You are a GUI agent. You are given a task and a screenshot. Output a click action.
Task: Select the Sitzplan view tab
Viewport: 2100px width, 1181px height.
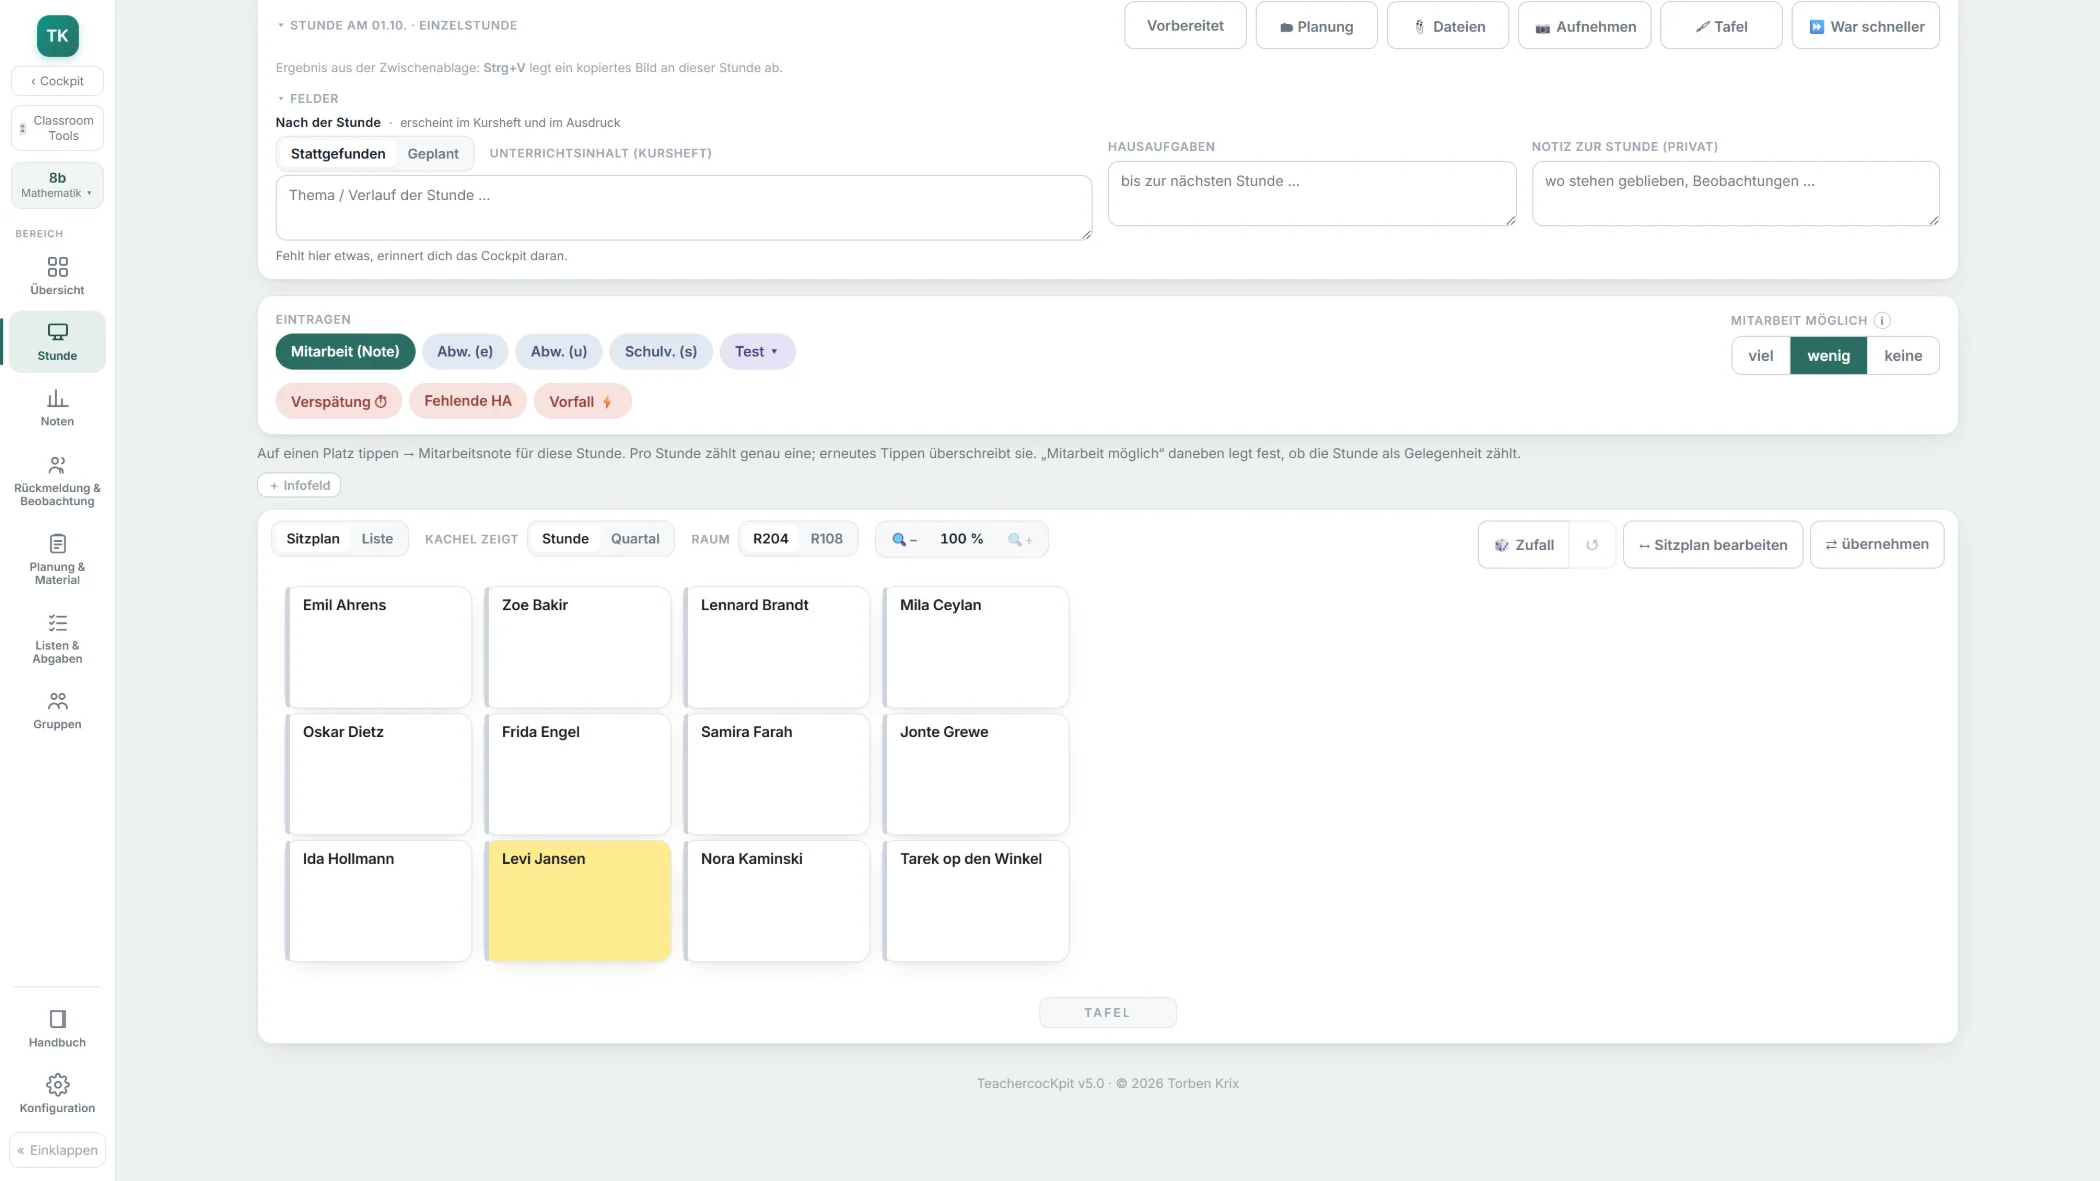pyautogui.click(x=313, y=539)
